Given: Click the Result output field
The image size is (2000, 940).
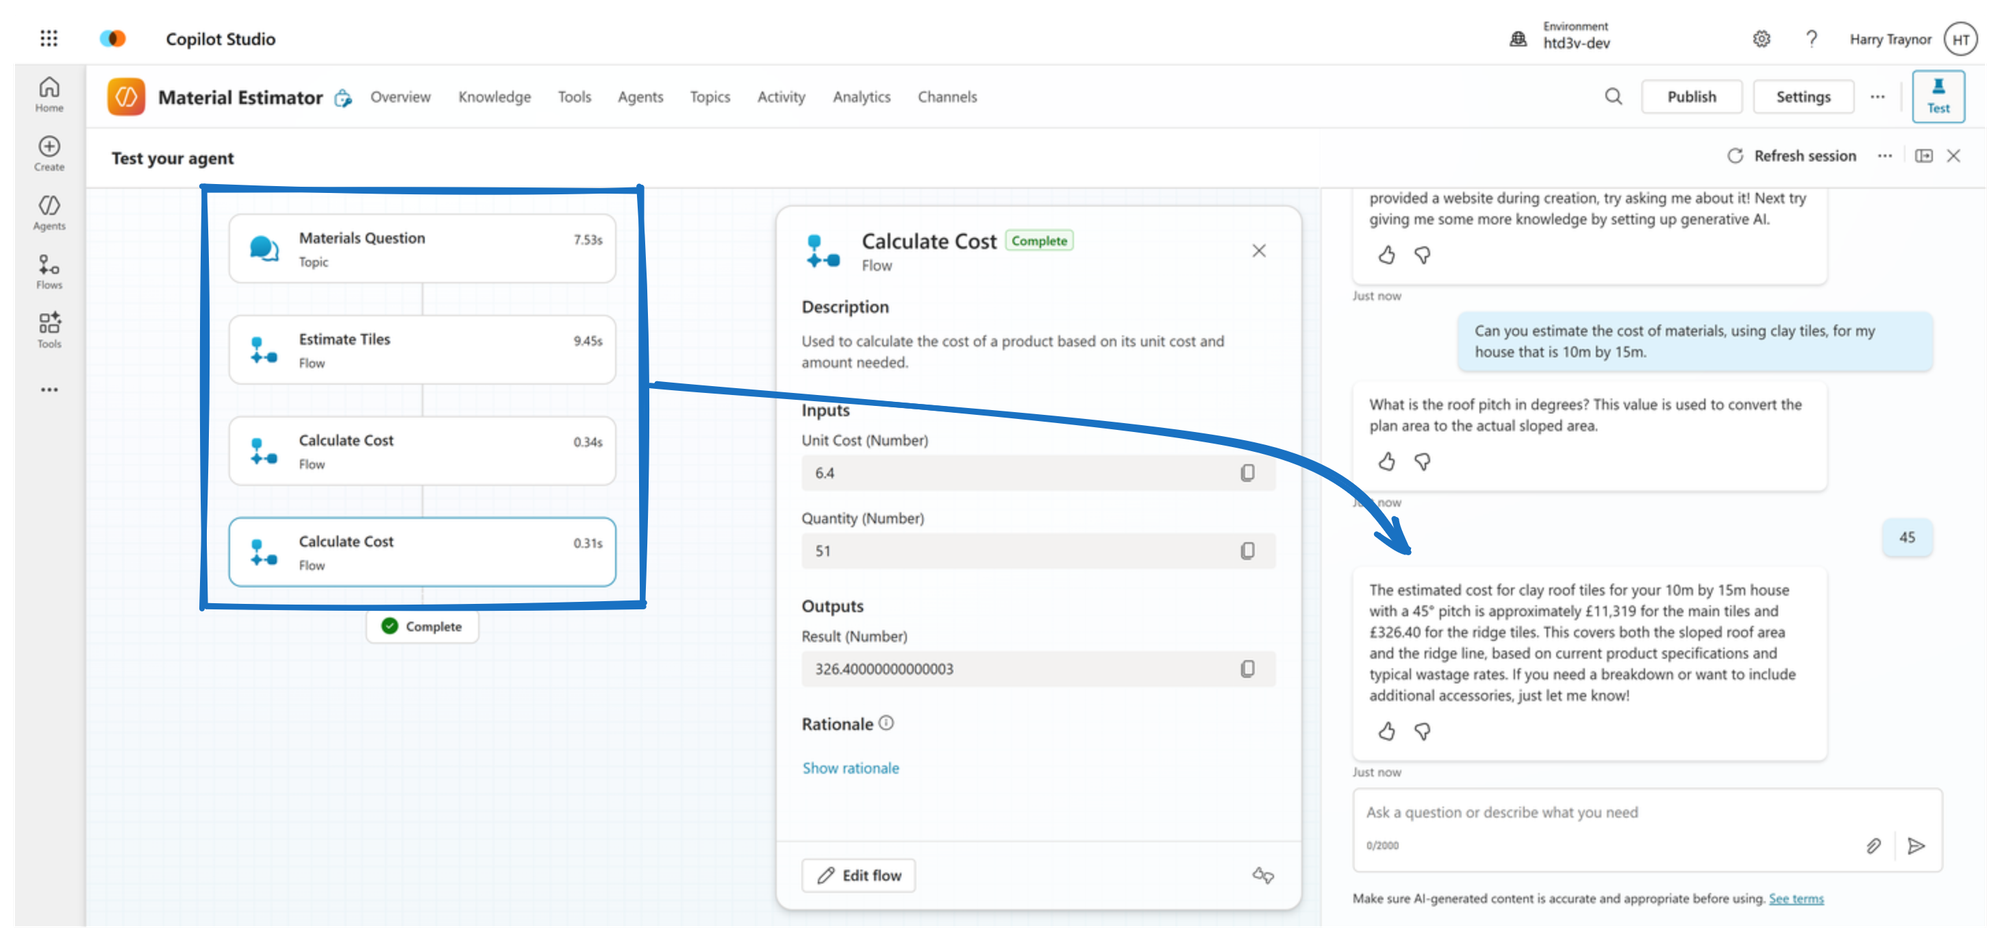Looking at the screenshot, I should click(1038, 669).
